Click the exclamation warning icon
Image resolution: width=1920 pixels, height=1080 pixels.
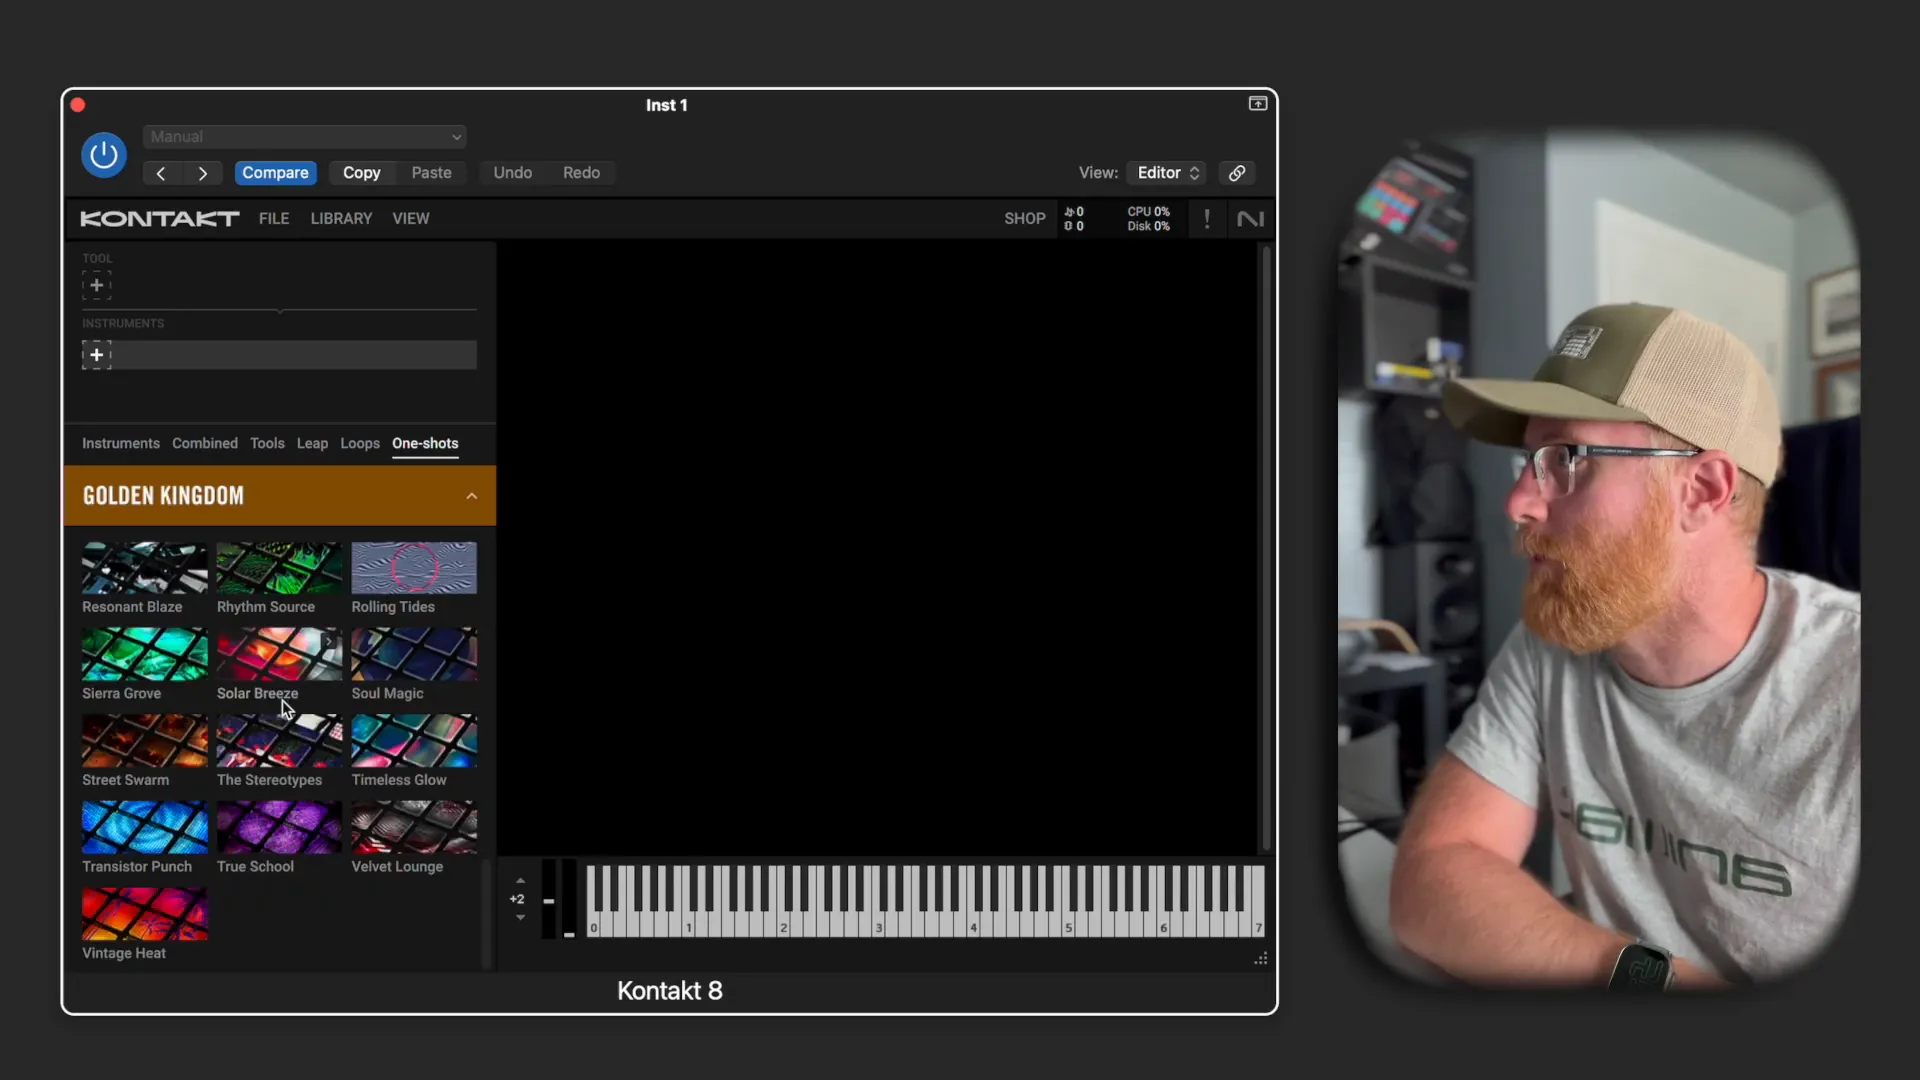[1207, 218]
